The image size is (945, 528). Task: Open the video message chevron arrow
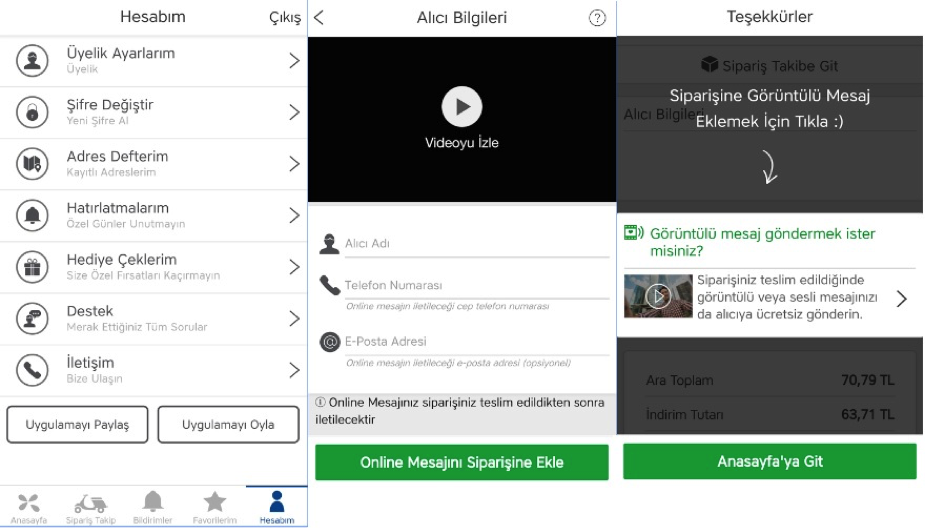(901, 298)
